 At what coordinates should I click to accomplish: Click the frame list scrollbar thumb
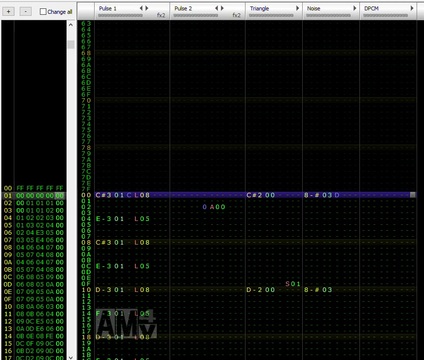(x=71, y=44)
